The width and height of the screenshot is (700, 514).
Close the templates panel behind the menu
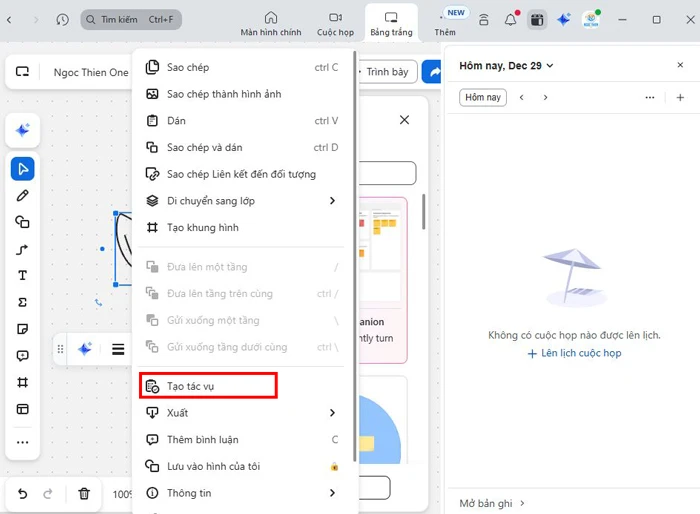click(x=404, y=120)
